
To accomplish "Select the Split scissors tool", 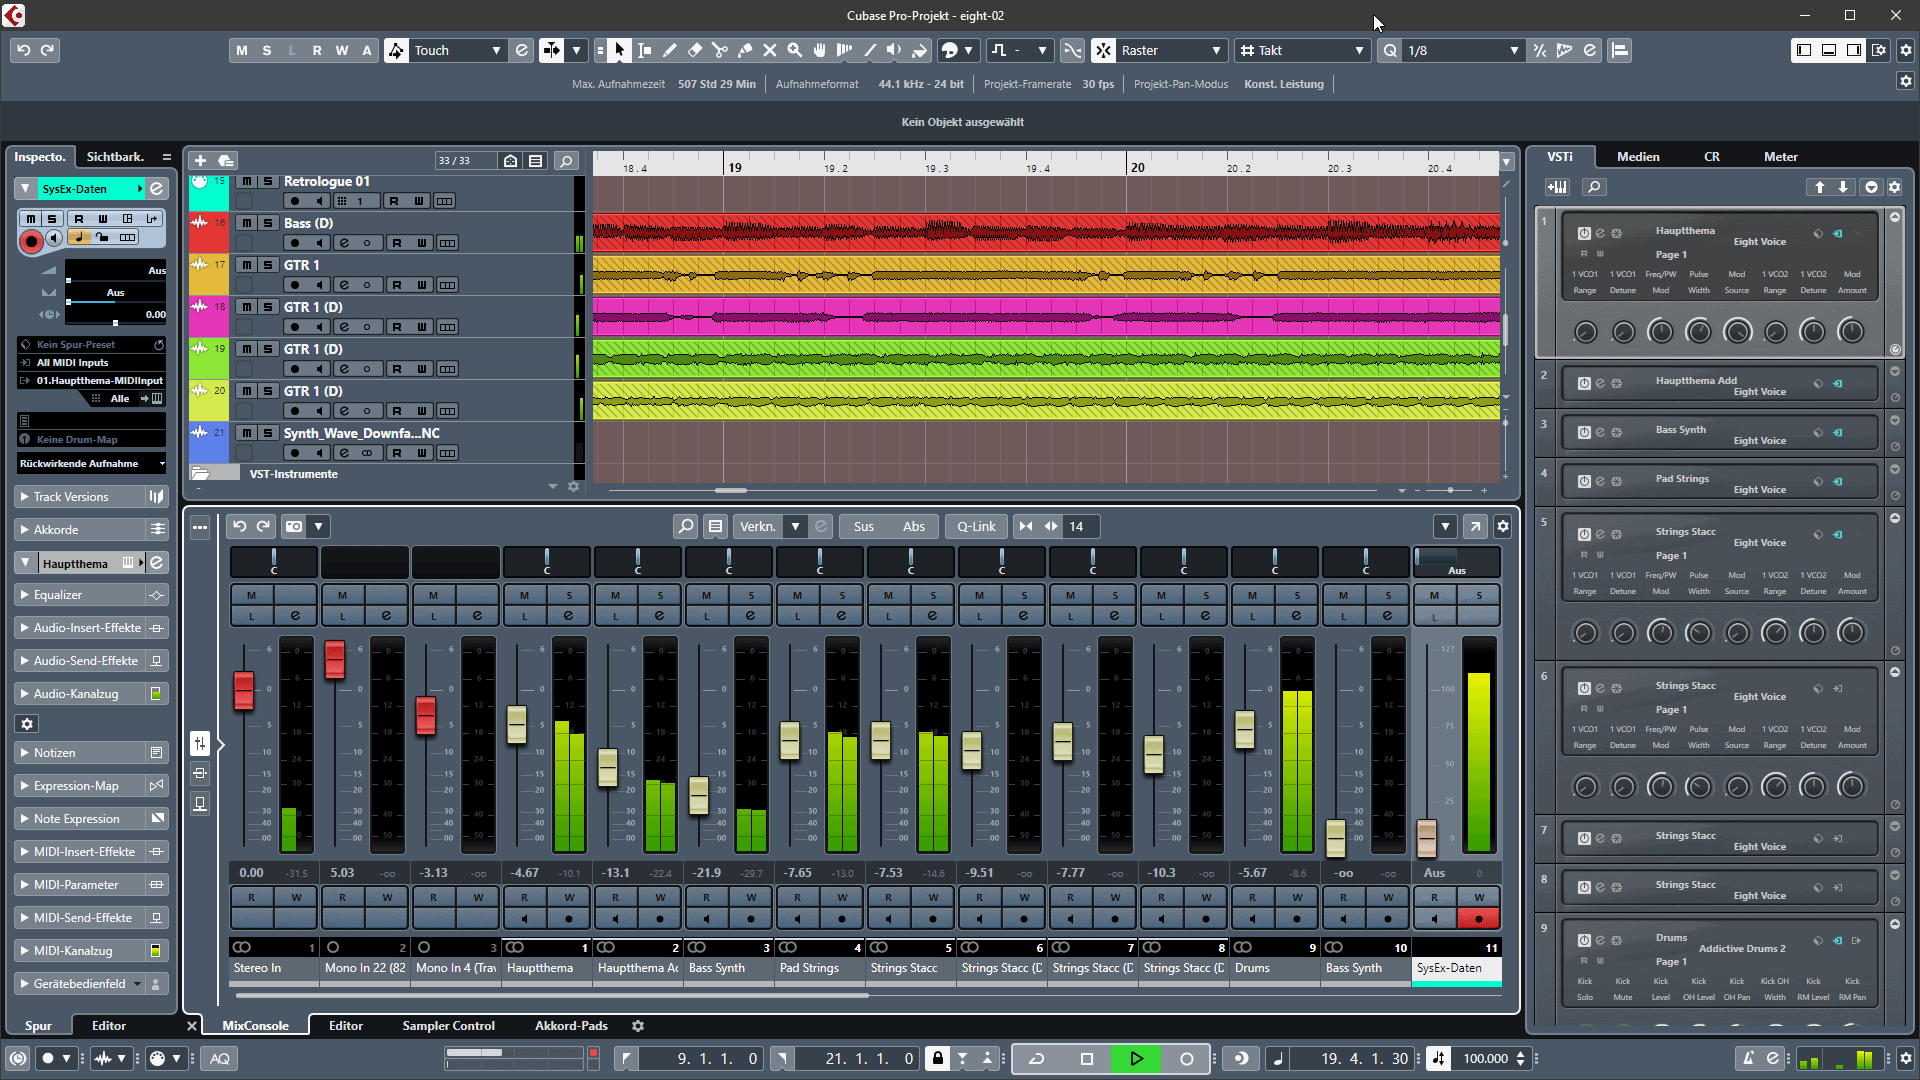I will (720, 50).
